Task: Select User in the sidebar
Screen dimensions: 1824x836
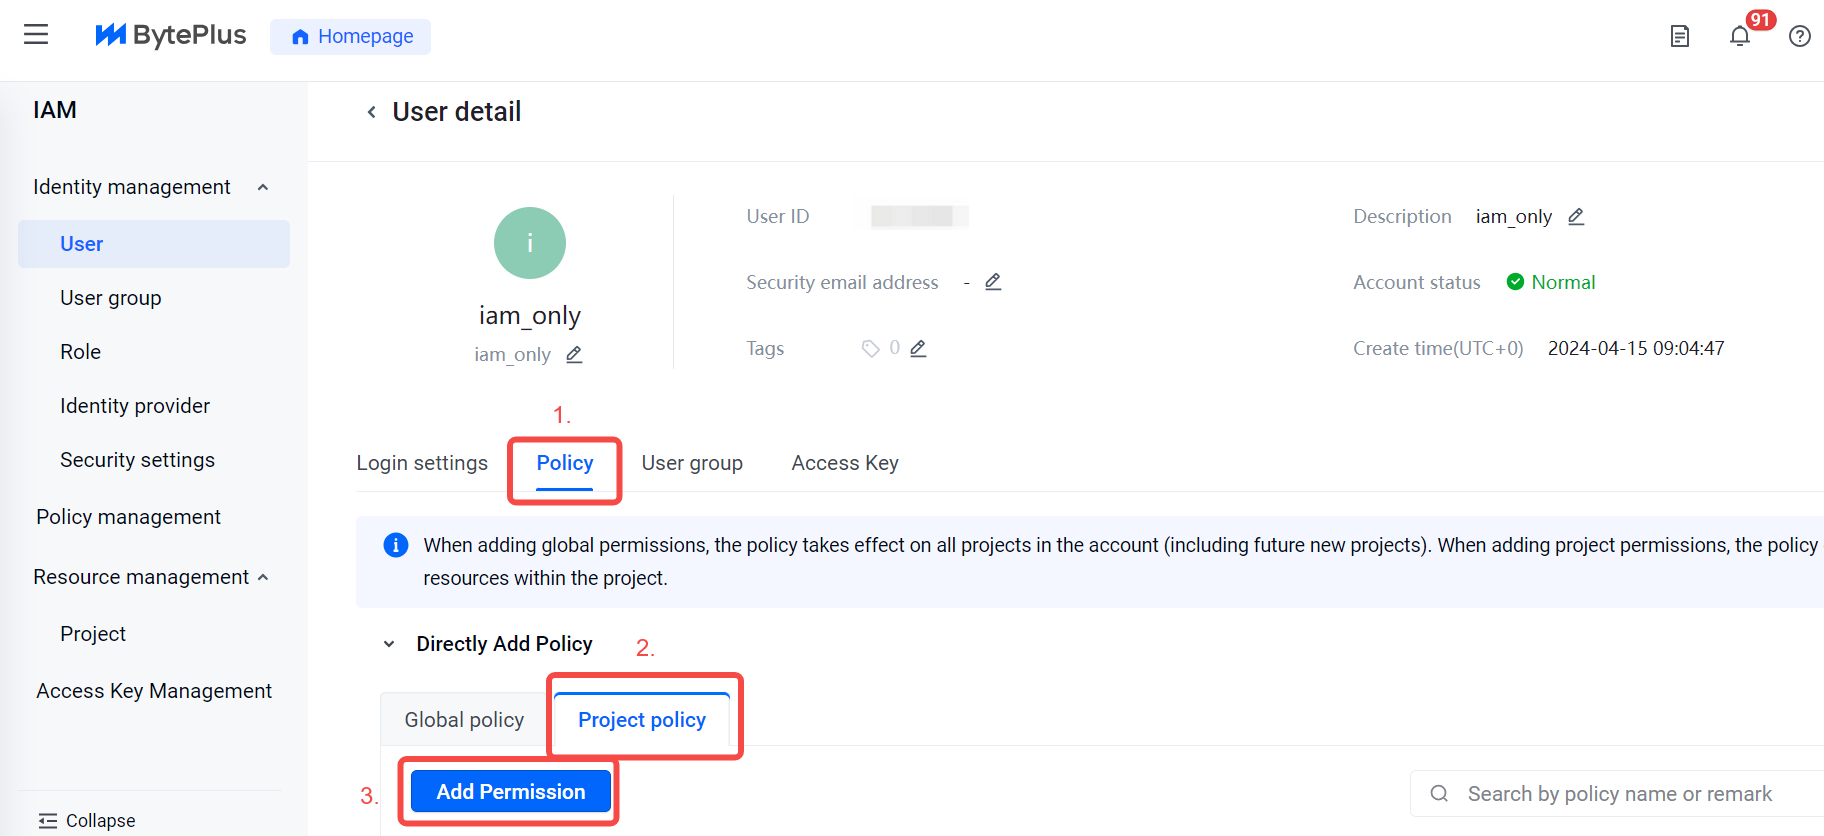Action: (x=154, y=244)
